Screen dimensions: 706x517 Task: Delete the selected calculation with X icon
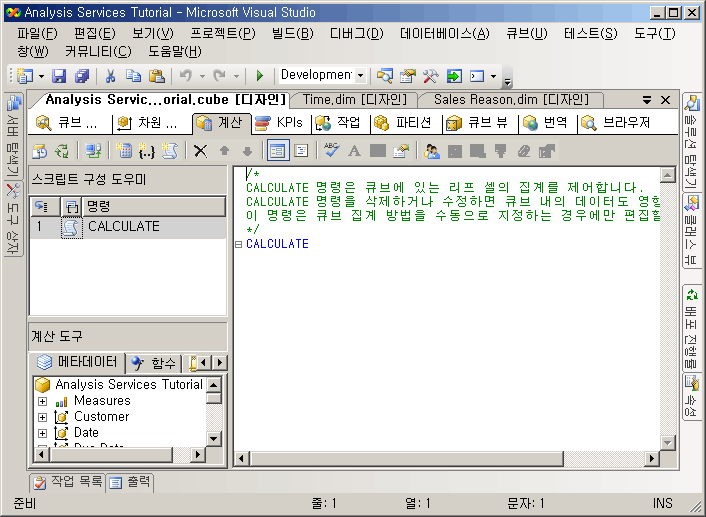coord(200,151)
